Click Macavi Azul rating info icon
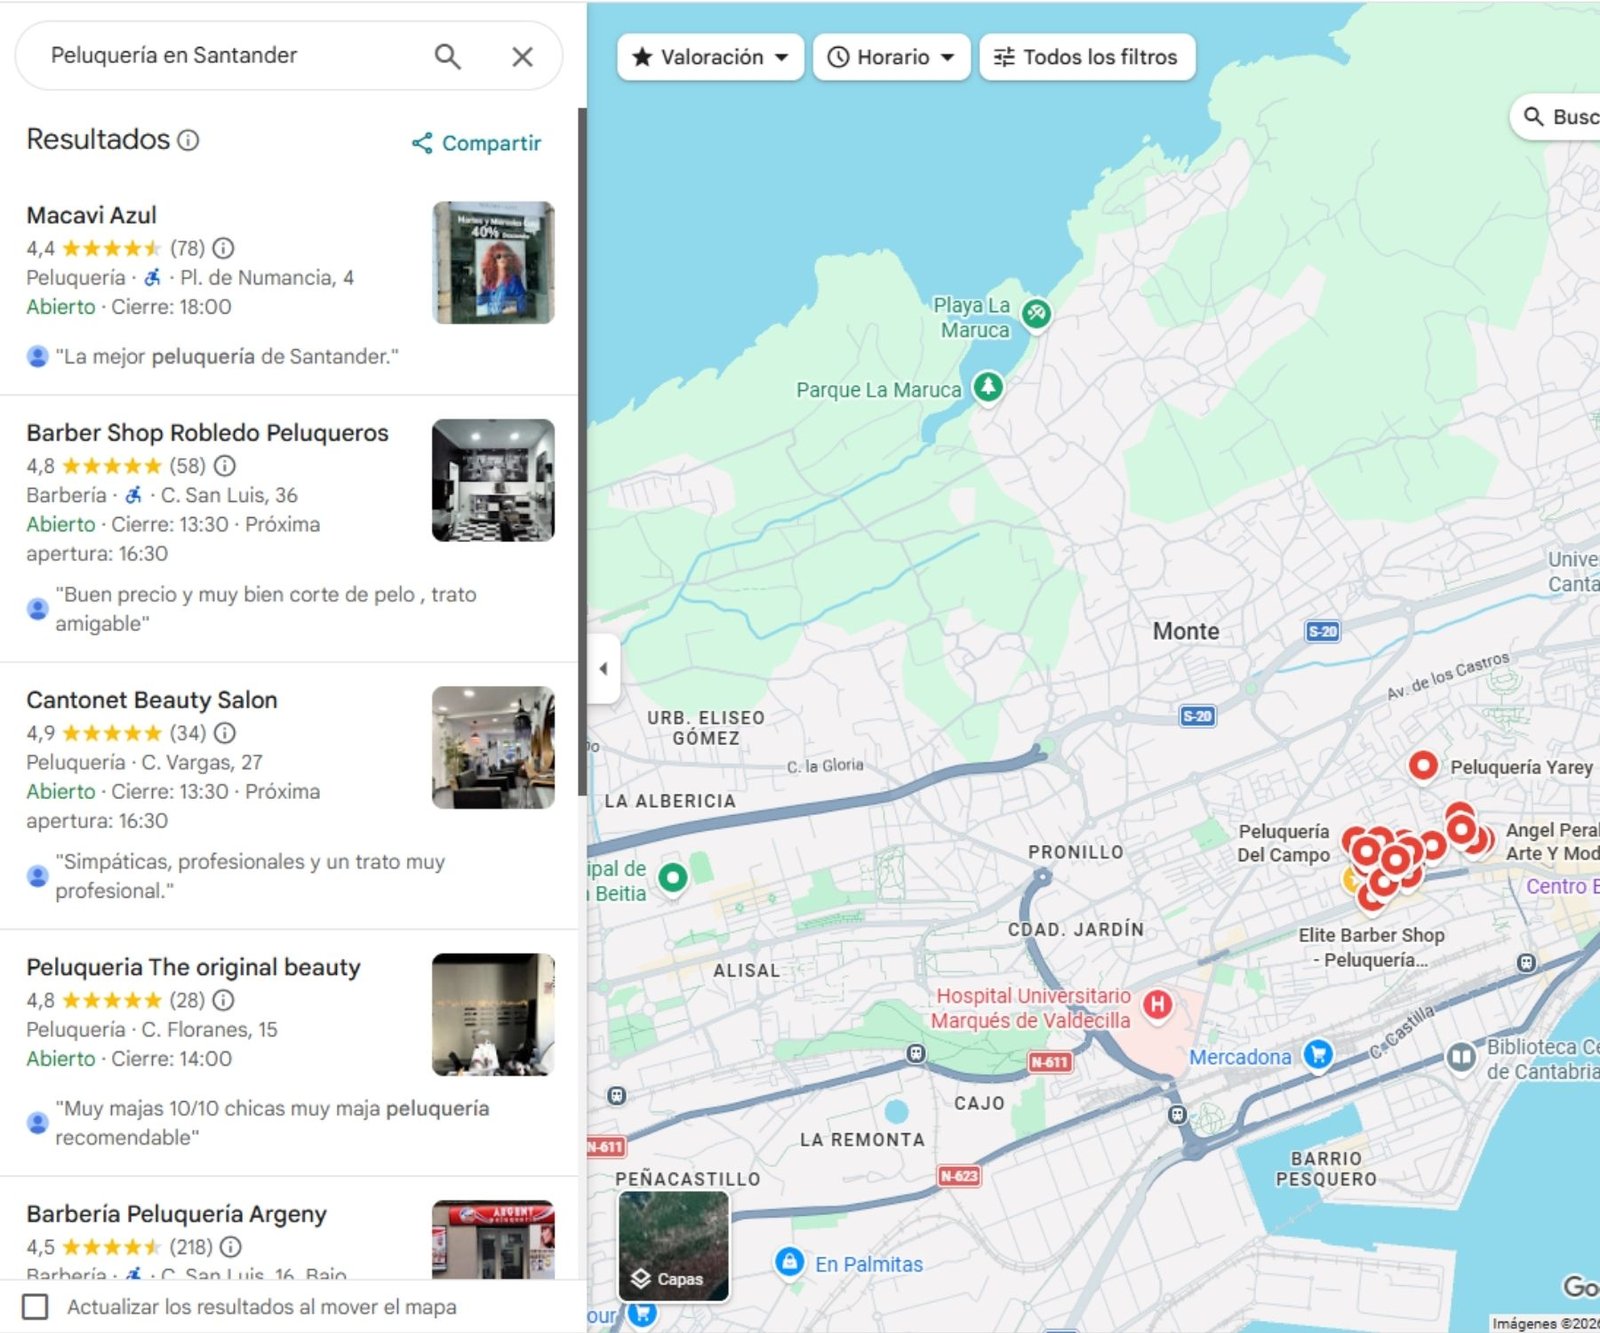This screenshot has width=1600, height=1333. tap(224, 248)
